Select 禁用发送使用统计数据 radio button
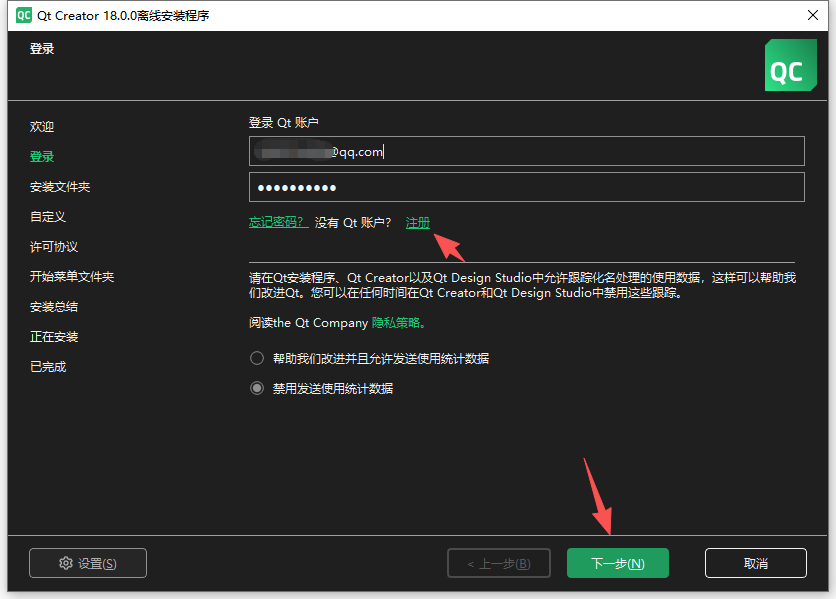836x599 pixels. click(x=257, y=388)
